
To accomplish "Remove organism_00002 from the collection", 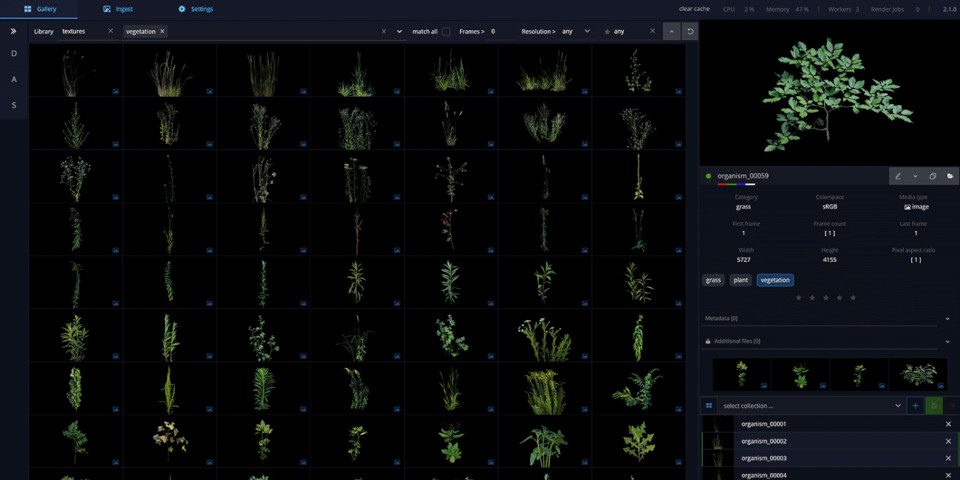I will (948, 441).
